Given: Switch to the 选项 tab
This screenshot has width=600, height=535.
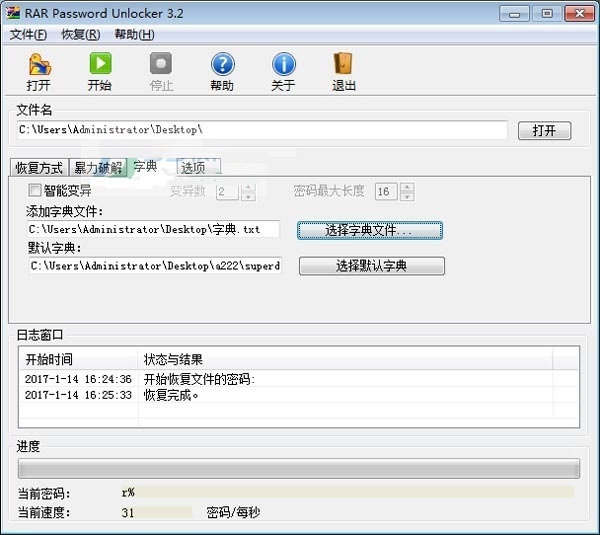Looking at the screenshot, I should (198, 168).
